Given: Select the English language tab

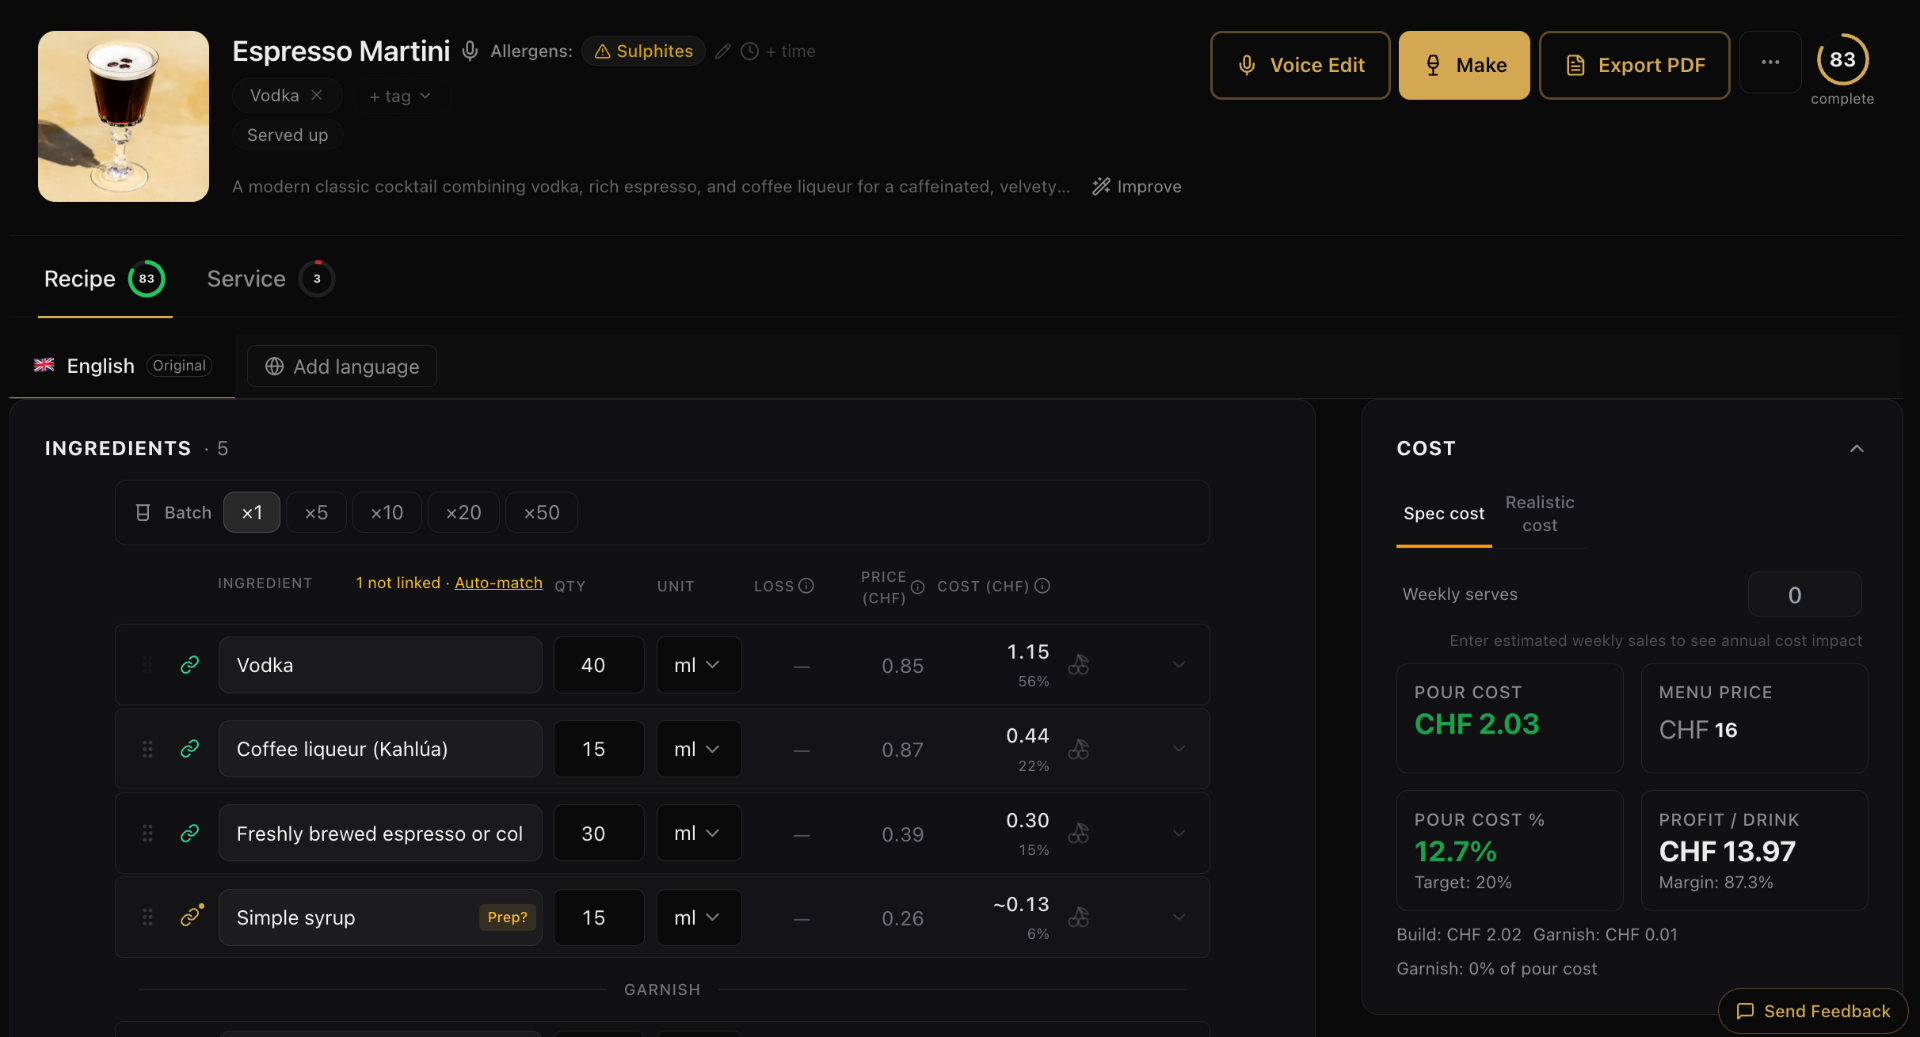Looking at the screenshot, I should [122, 366].
